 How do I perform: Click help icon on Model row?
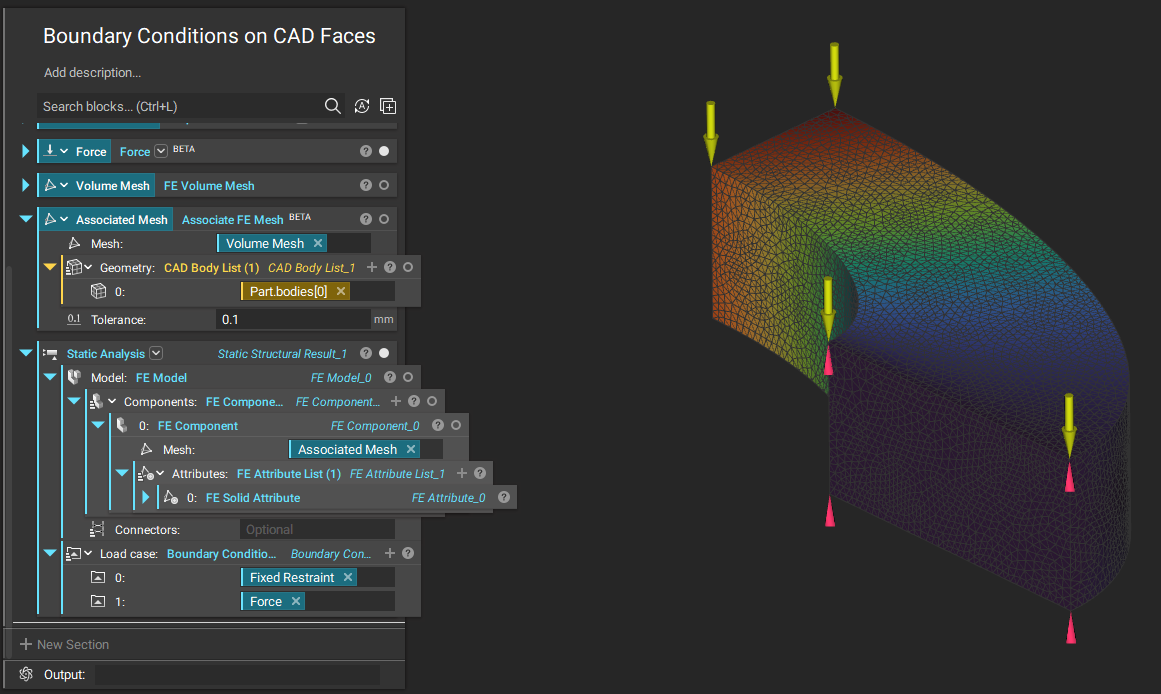(x=390, y=377)
